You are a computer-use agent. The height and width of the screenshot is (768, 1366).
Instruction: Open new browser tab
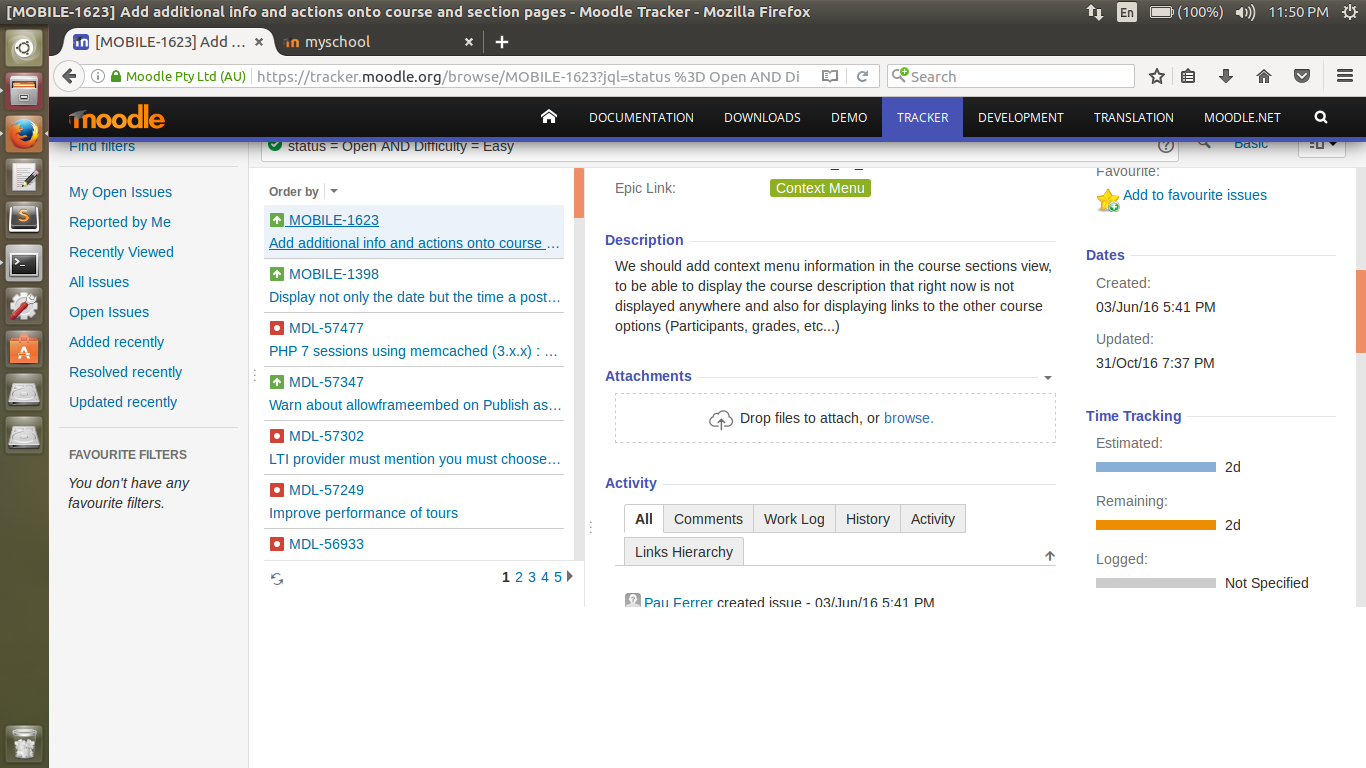pyautogui.click(x=502, y=42)
